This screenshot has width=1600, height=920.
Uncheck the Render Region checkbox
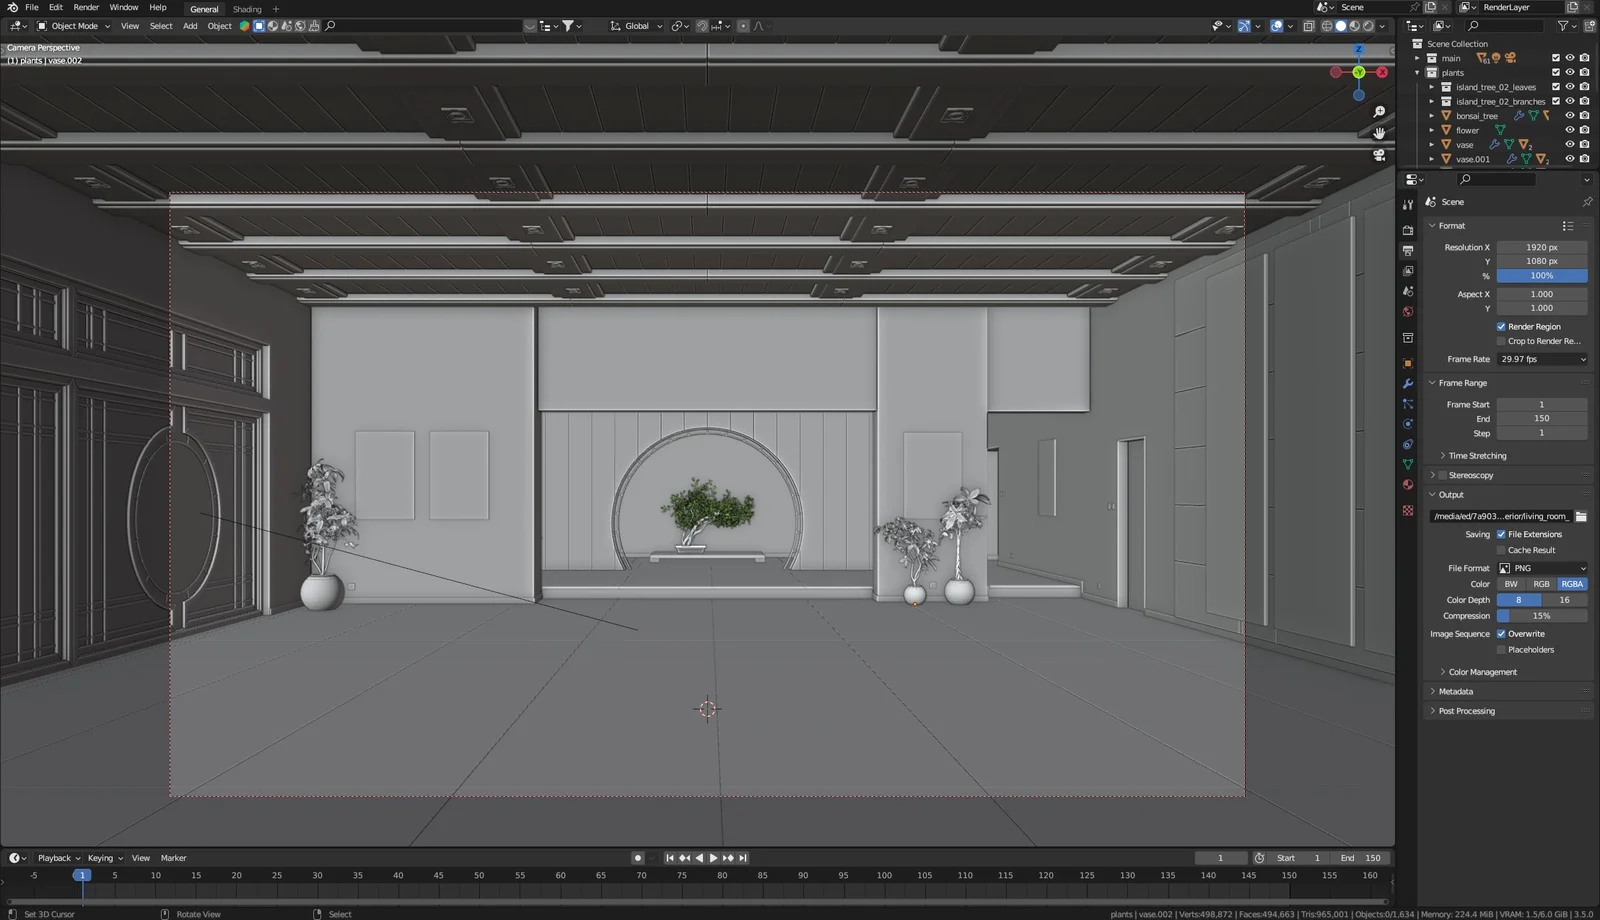coord(1501,326)
